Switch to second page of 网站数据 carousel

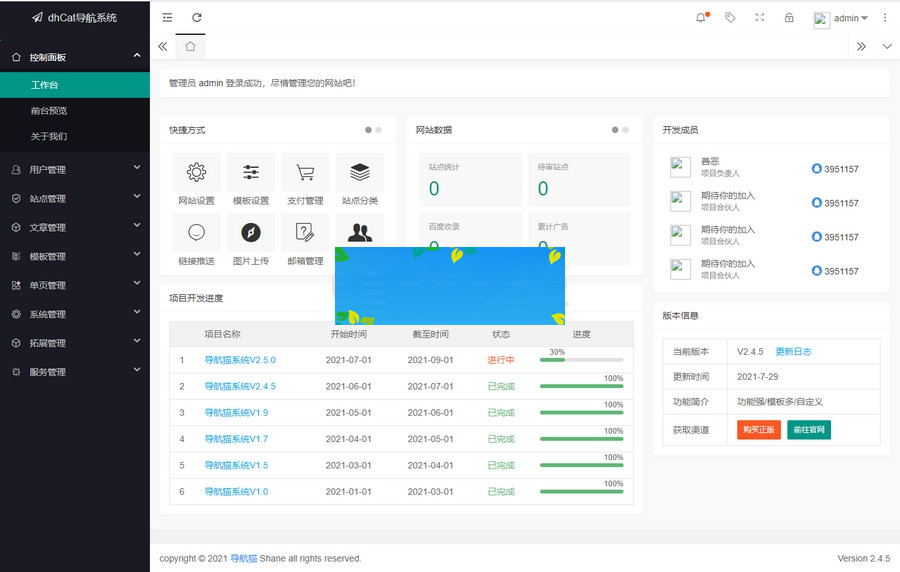(625, 130)
